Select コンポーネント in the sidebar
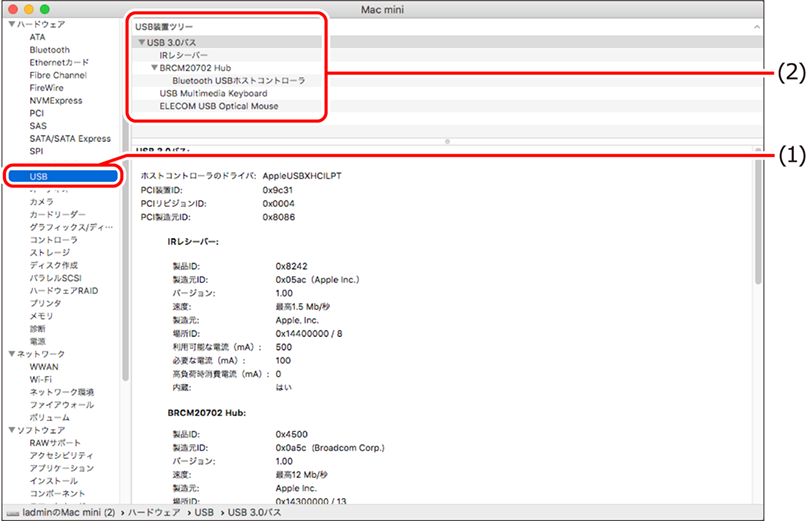The height and width of the screenshot is (521, 809). (57, 493)
